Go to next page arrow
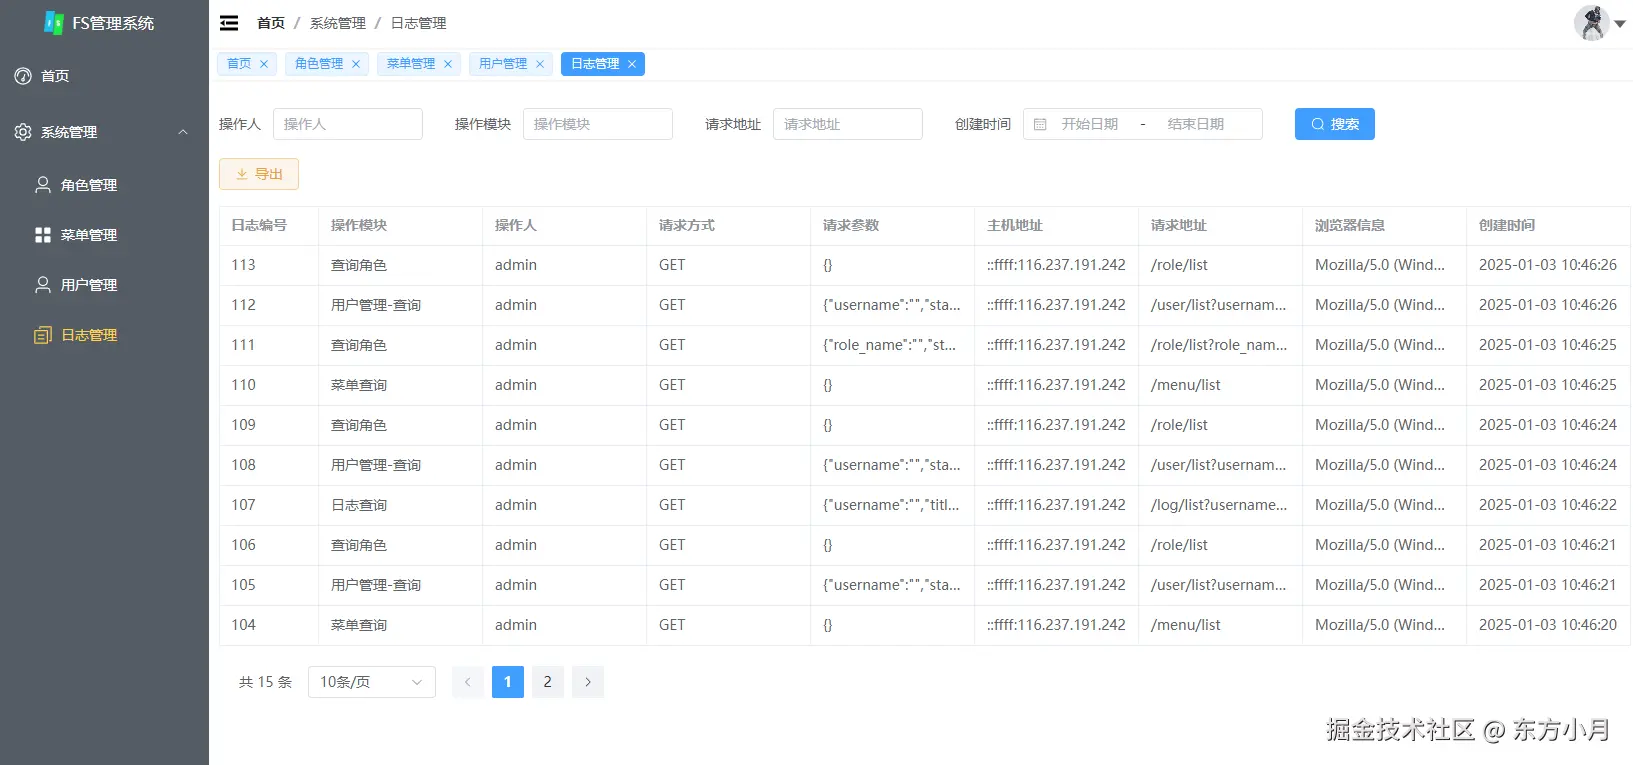This screenshot has width=1633, height=765. pyautogui.click(x=588, y=682)
